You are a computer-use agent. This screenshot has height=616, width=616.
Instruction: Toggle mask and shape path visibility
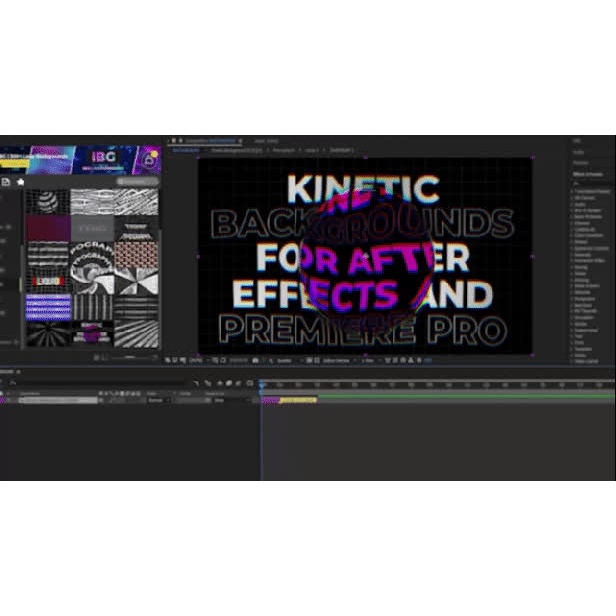coord(223,360)
